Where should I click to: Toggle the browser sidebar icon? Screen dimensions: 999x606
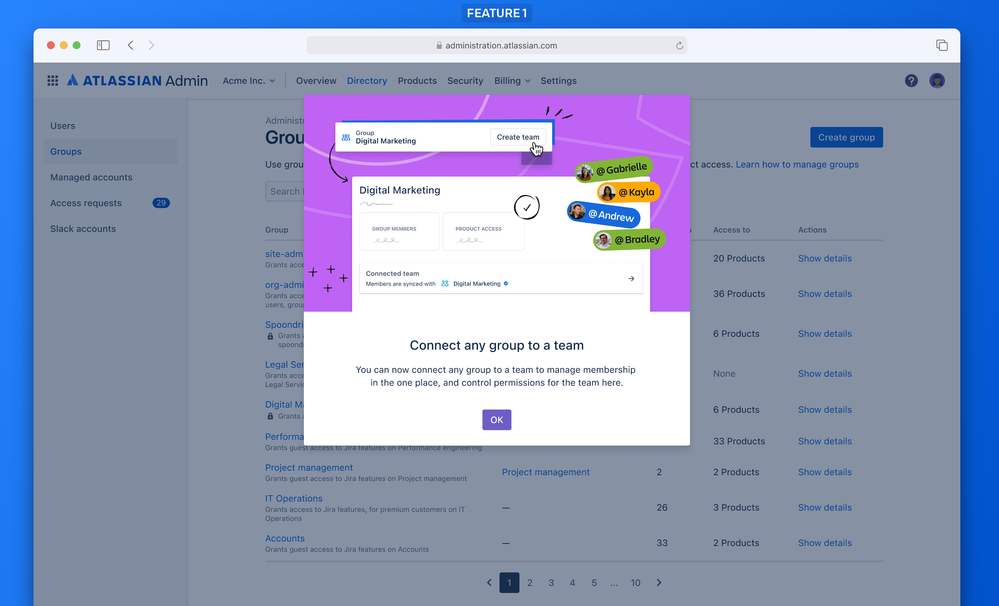click(x=103, y=45)
